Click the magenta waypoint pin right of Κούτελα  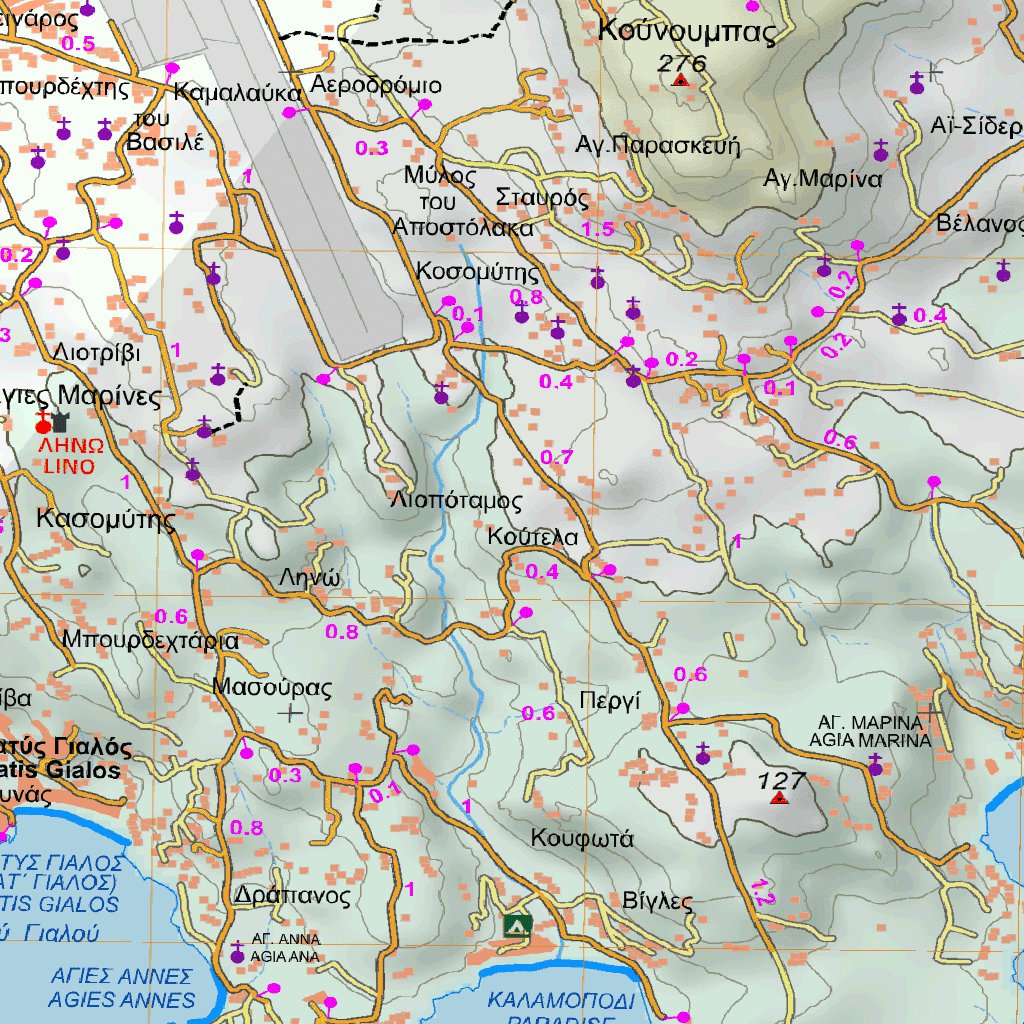tap(608, 570)
